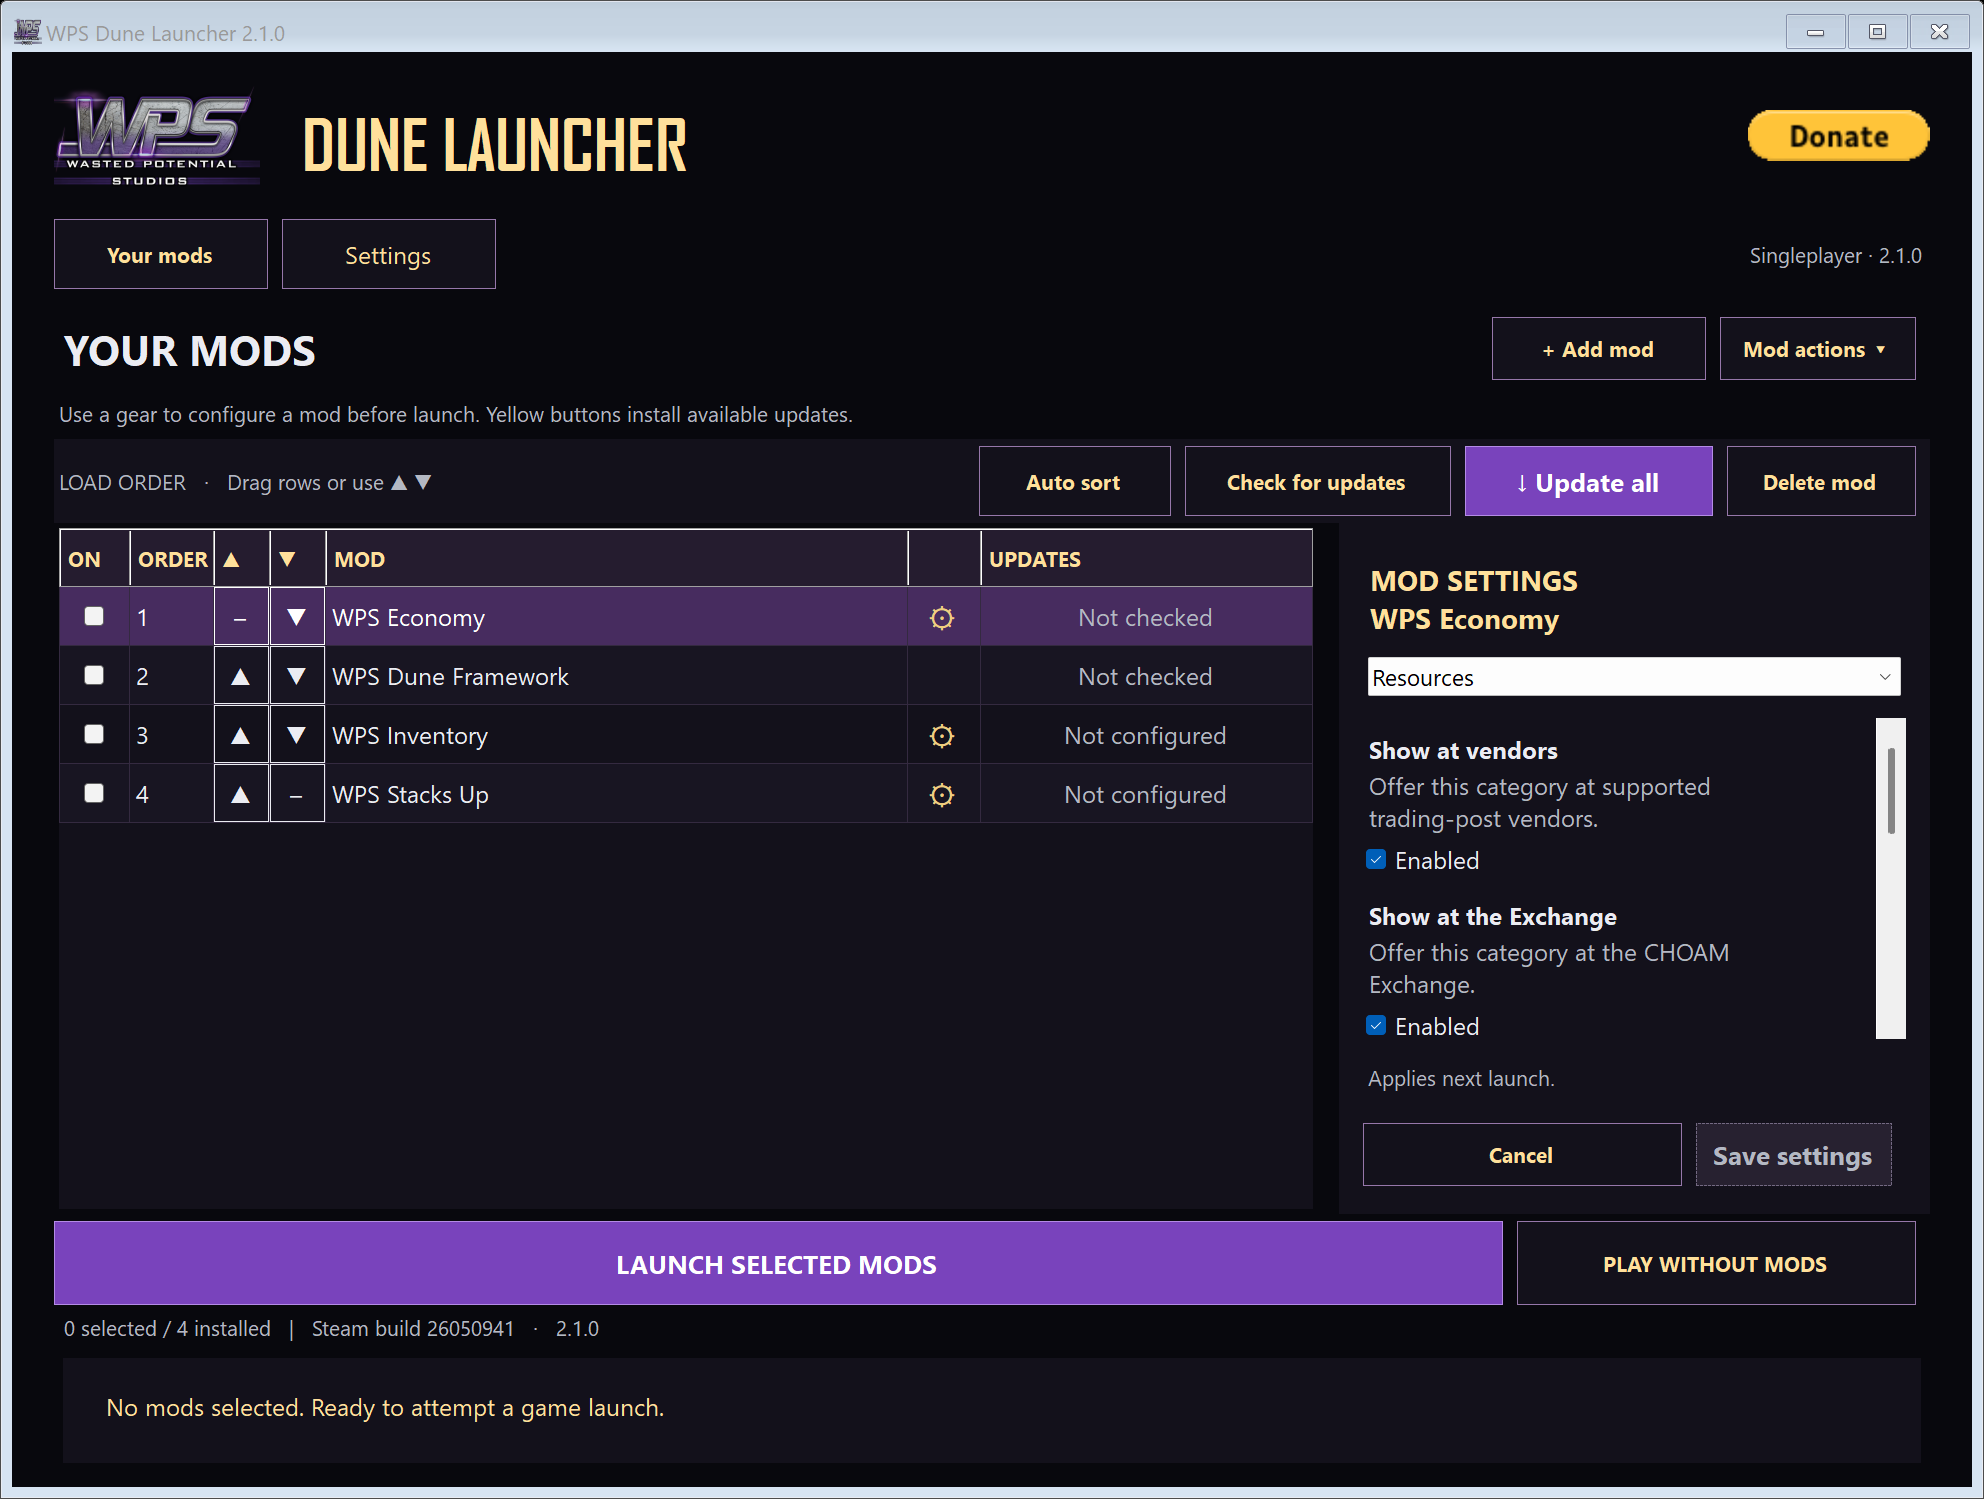Enable the WPS Stacks Up checkbox

[x=94, y=794]
